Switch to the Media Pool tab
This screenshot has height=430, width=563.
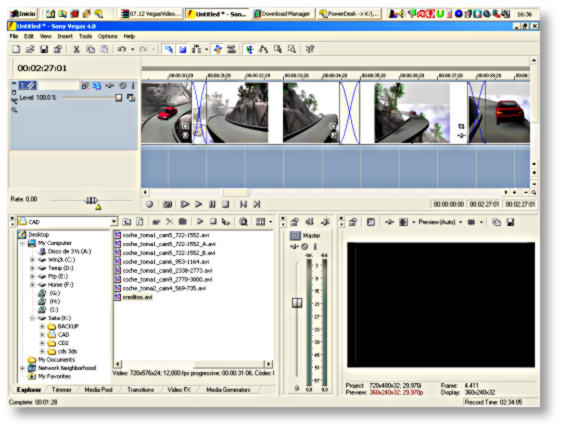click(98, 389)
